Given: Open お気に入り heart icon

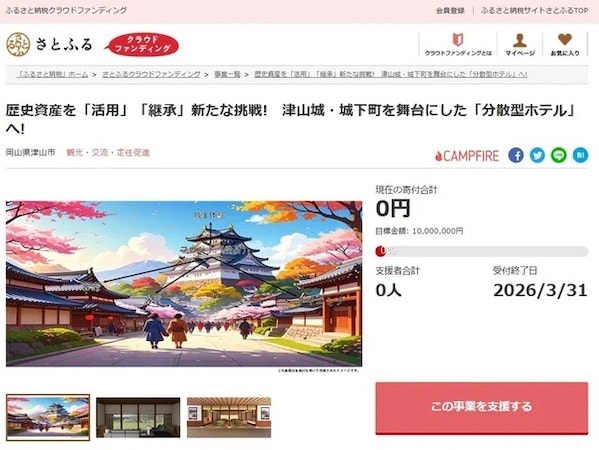Looking at the screenshot, I should (x=565, y=45).
